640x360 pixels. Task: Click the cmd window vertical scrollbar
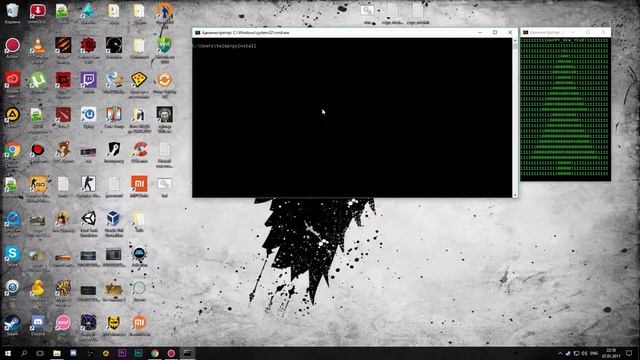click(x=515, y=118)
